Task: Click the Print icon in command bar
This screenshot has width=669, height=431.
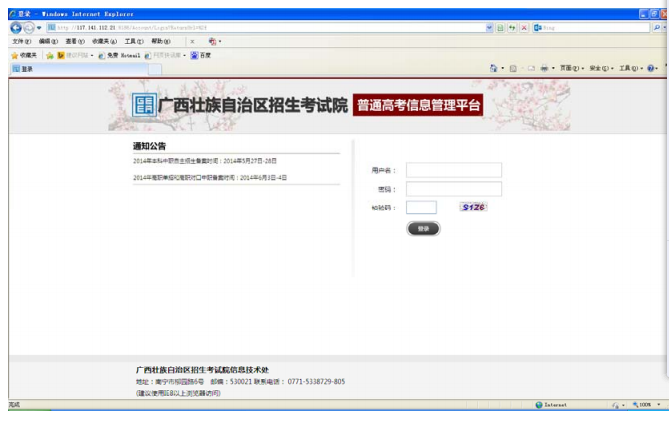Action: pyautogui.click(x=544, y=68)
